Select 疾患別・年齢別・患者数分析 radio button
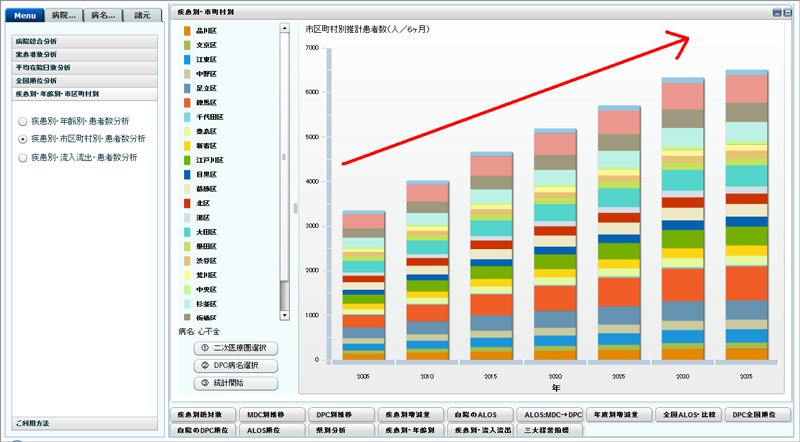 coord(22,121)
